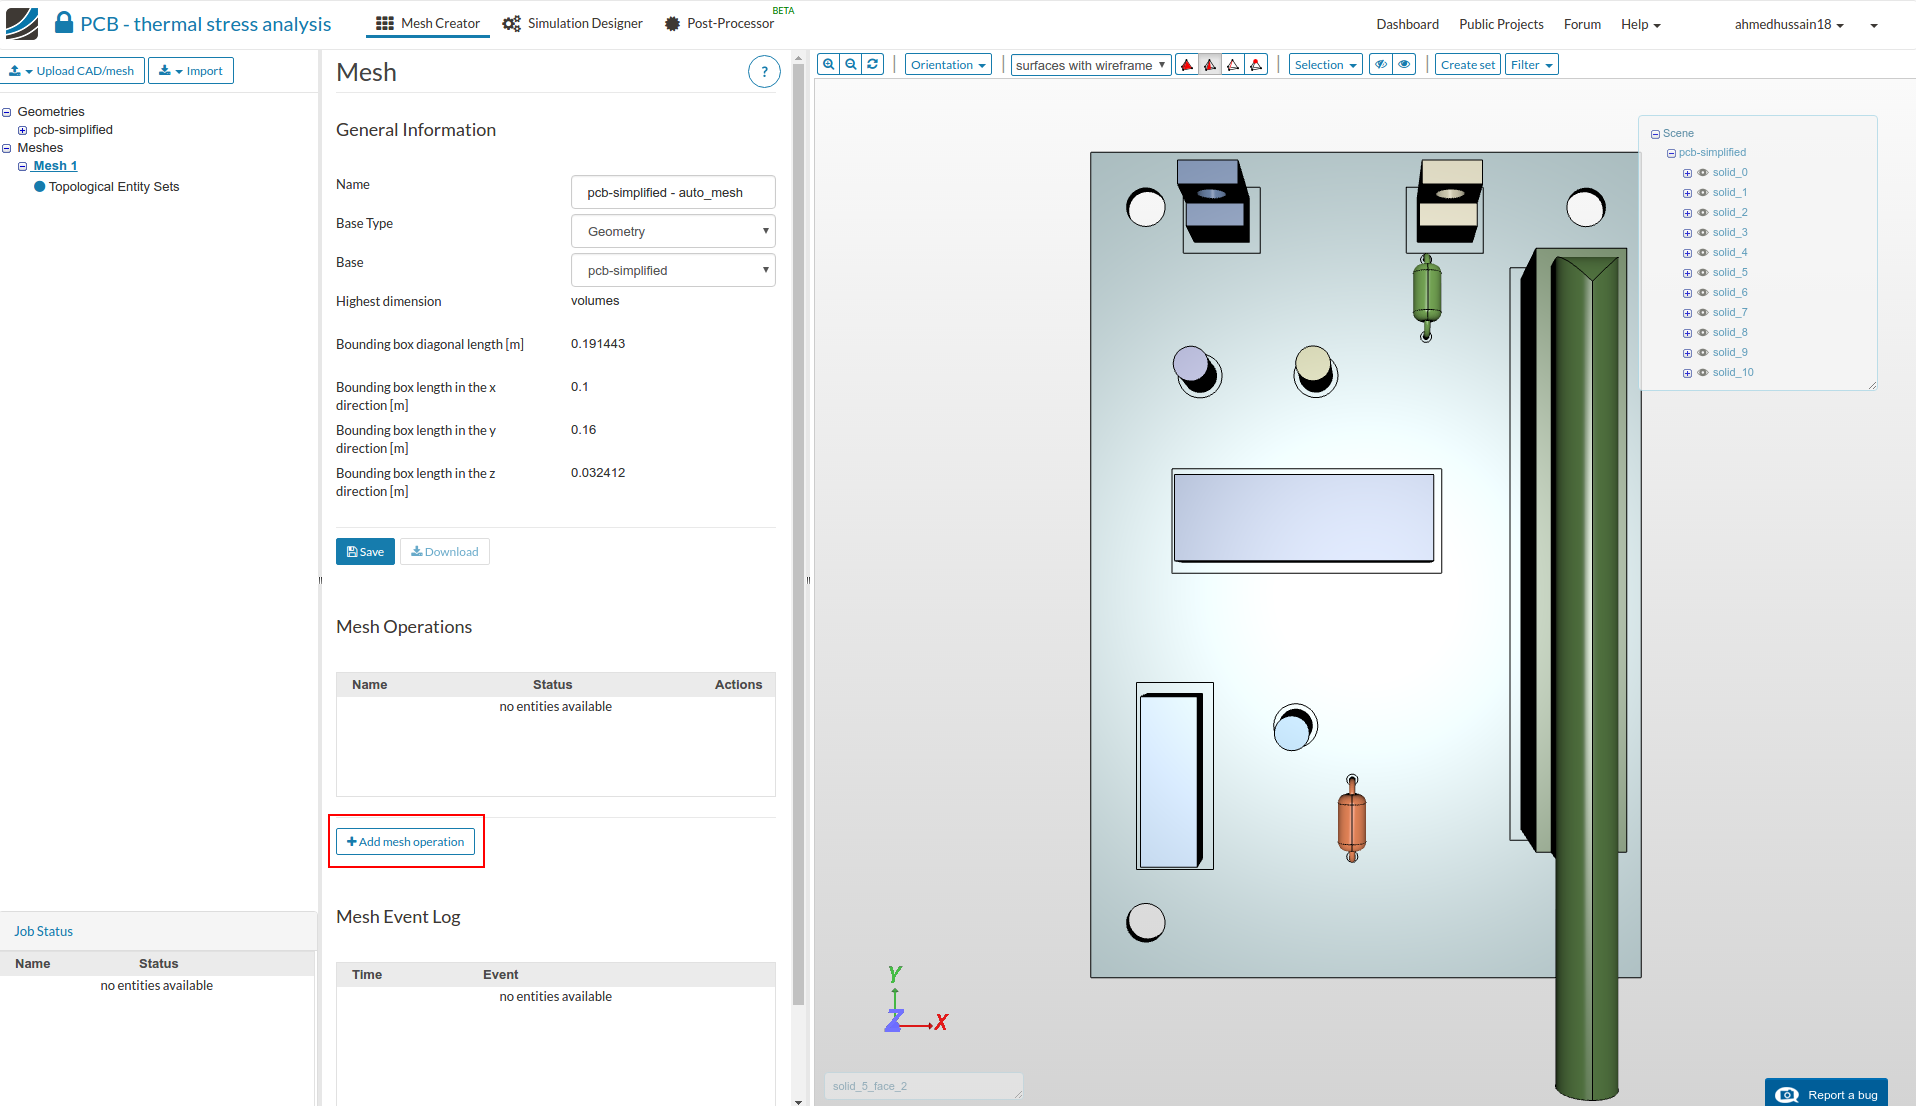
Task: Click the SimScale logo icon
Action: coord(22,23)
